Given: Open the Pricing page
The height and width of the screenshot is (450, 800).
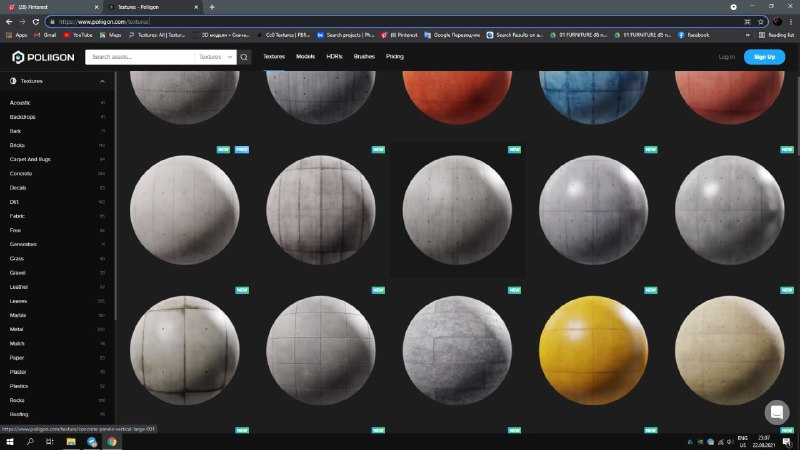Looking at the screenshot, I should (x=394, y=57).
